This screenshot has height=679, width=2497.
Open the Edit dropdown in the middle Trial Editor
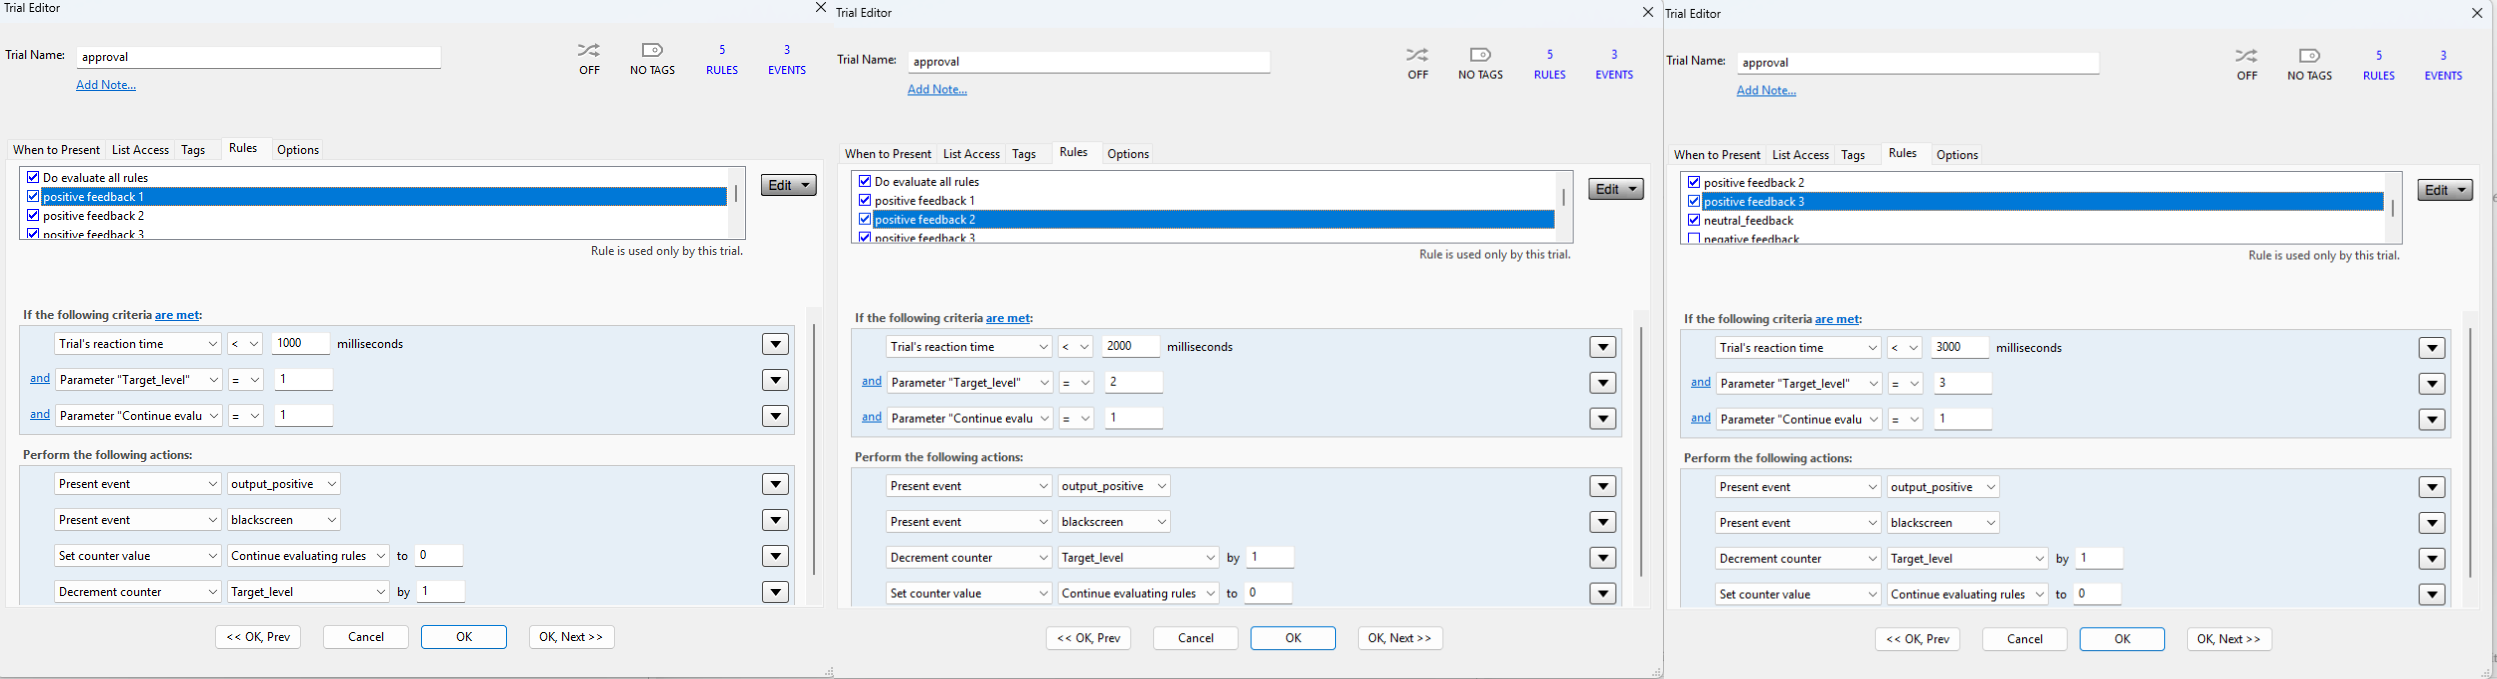click(1615, 189)
